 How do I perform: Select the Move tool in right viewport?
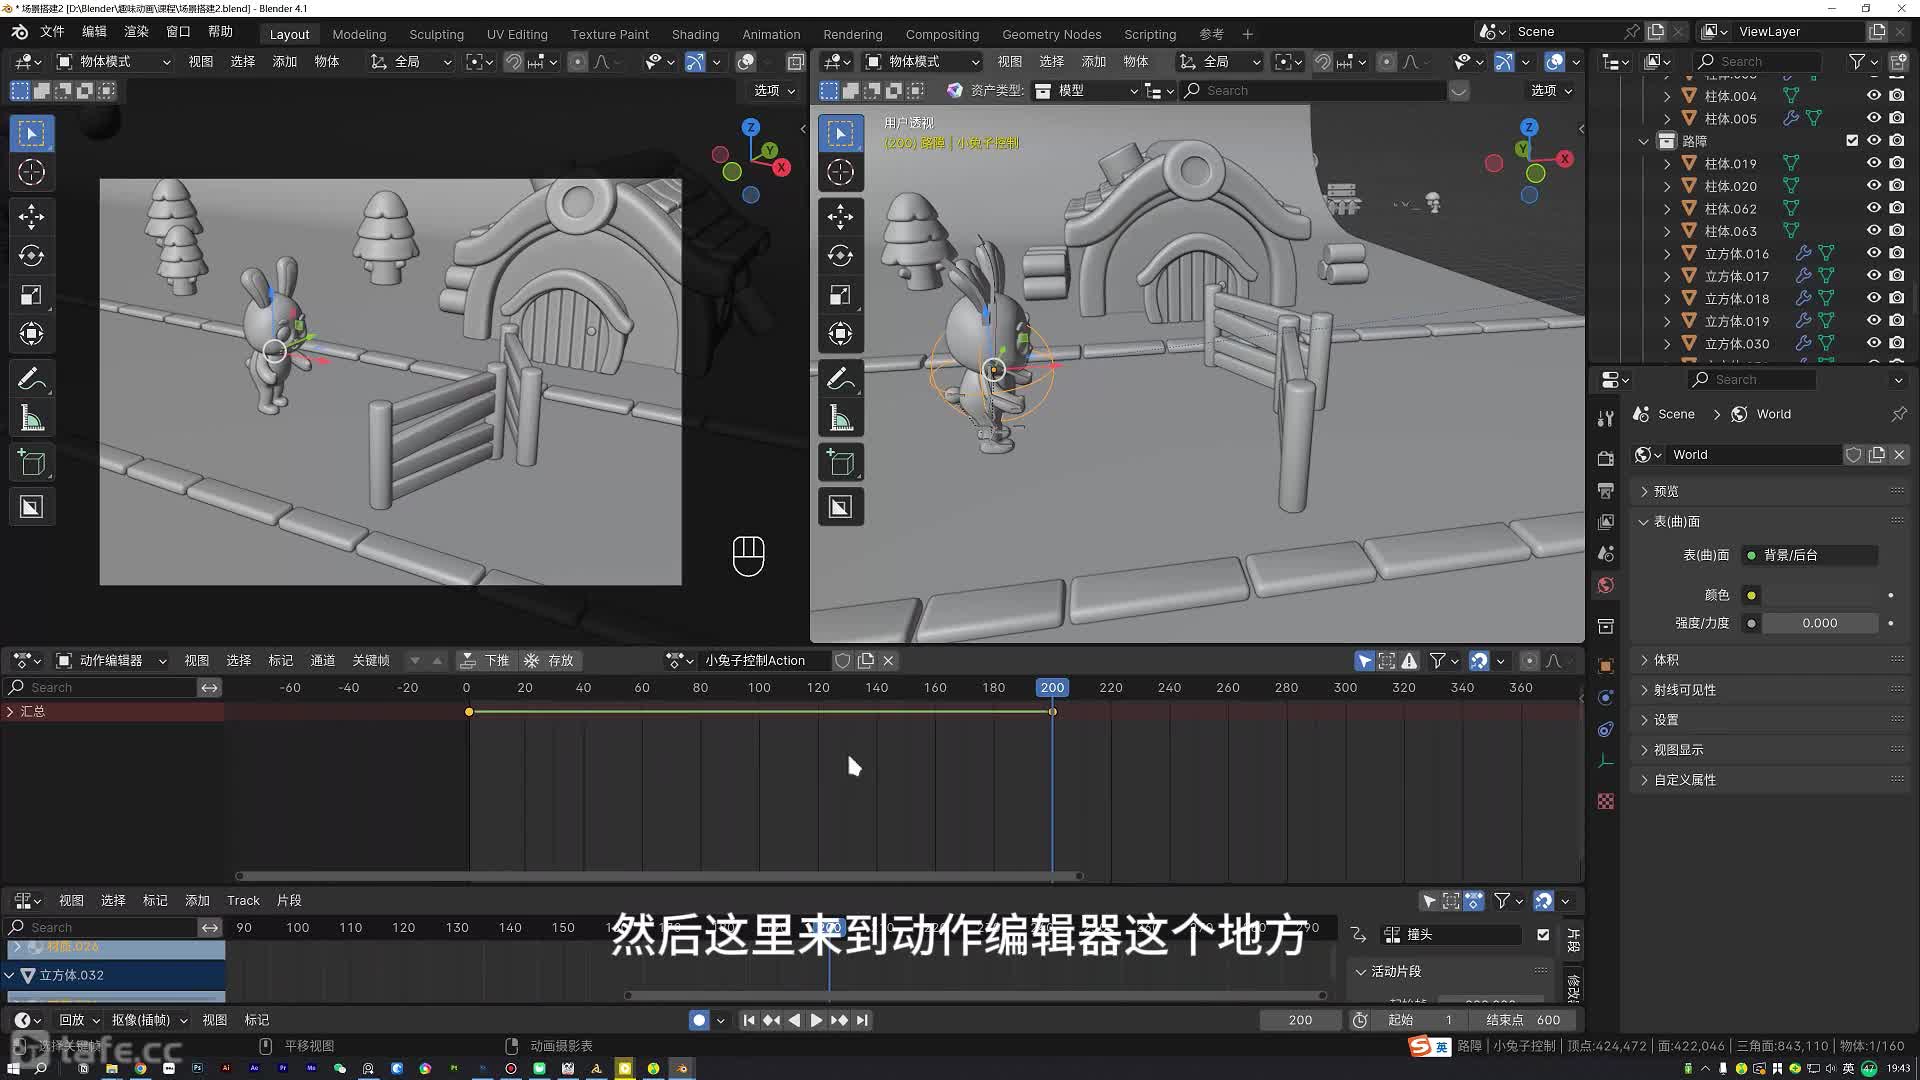[840, 216]
